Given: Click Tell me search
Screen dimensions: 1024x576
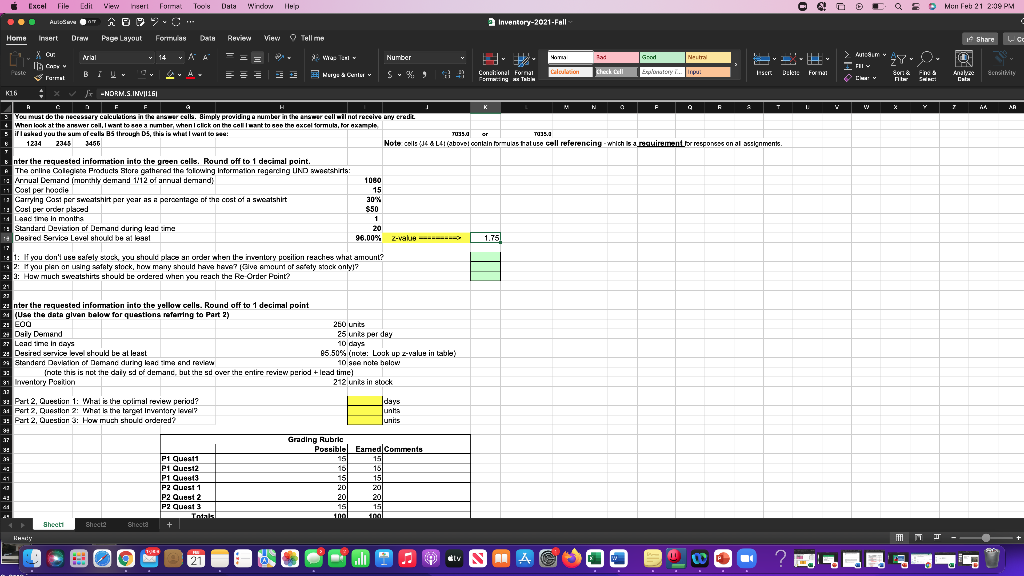Looking at the screenshot, I should [x=308, y=39].
